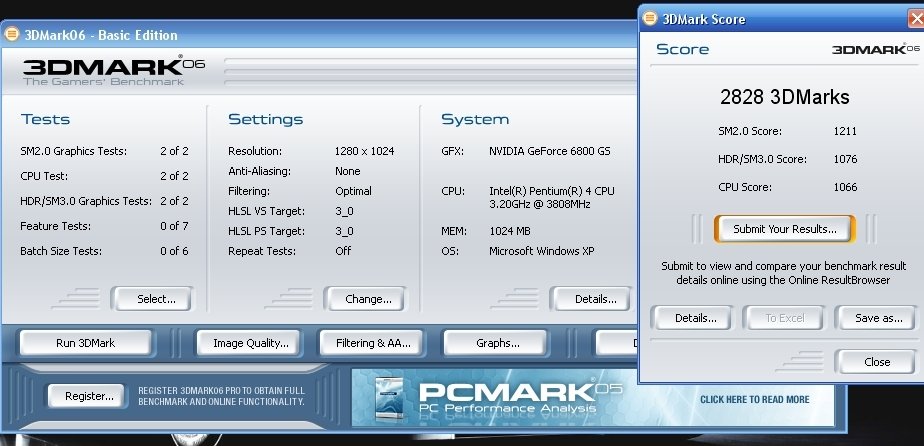
Task: Click the SM2.0 Score value 1211
Action: click(x=845, y=131)
